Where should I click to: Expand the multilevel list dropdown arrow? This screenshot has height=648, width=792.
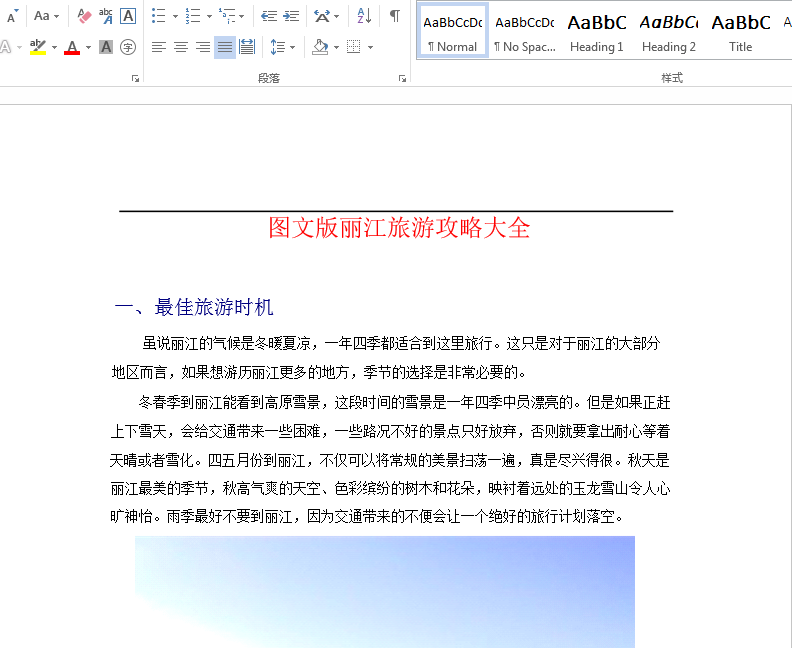click(x=241, y=17)
